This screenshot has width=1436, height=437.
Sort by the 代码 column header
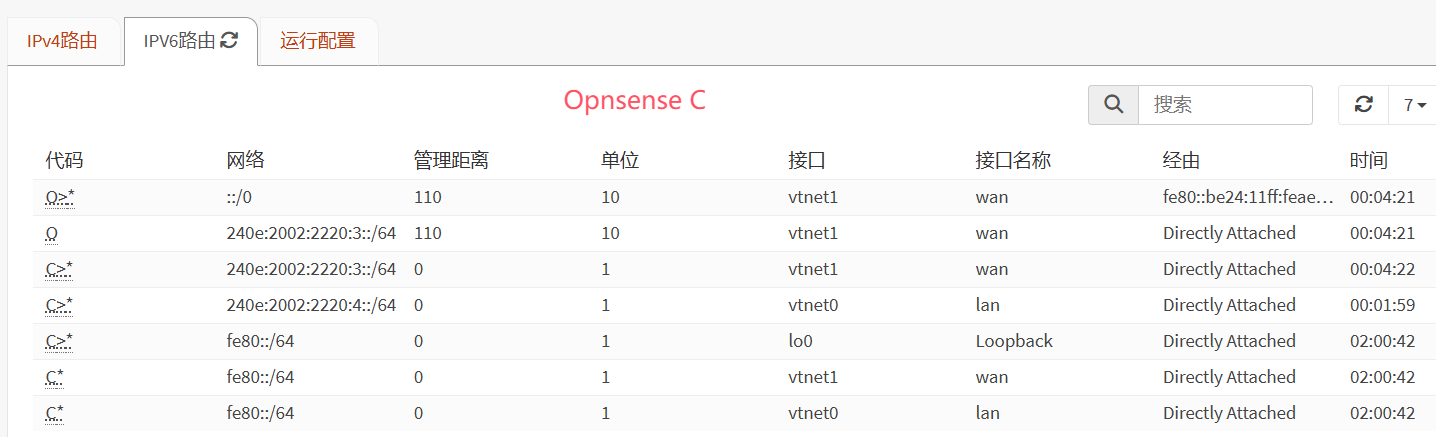[64, 160]
